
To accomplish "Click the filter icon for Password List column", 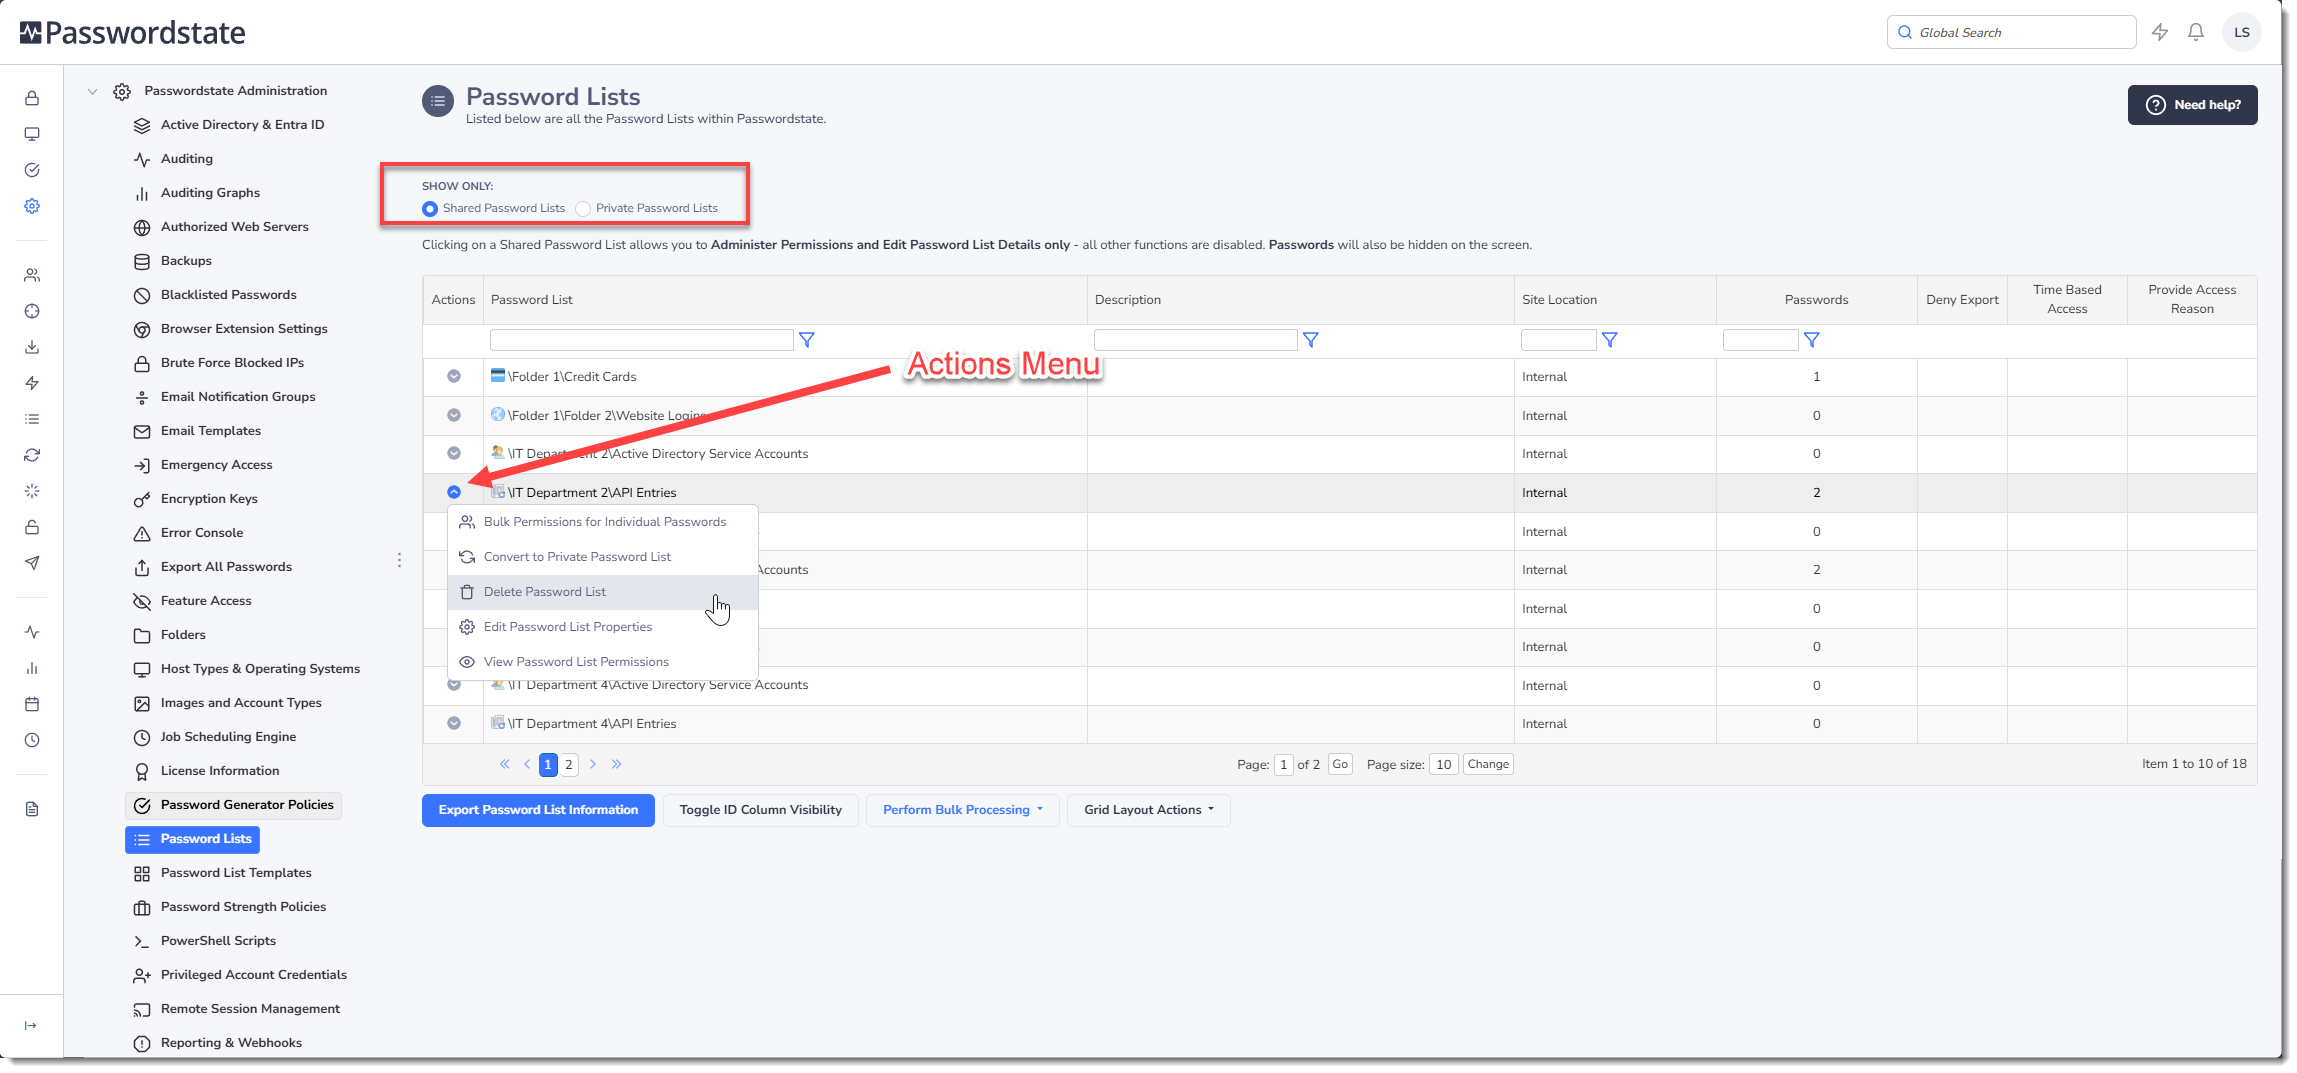I will 807,340.
